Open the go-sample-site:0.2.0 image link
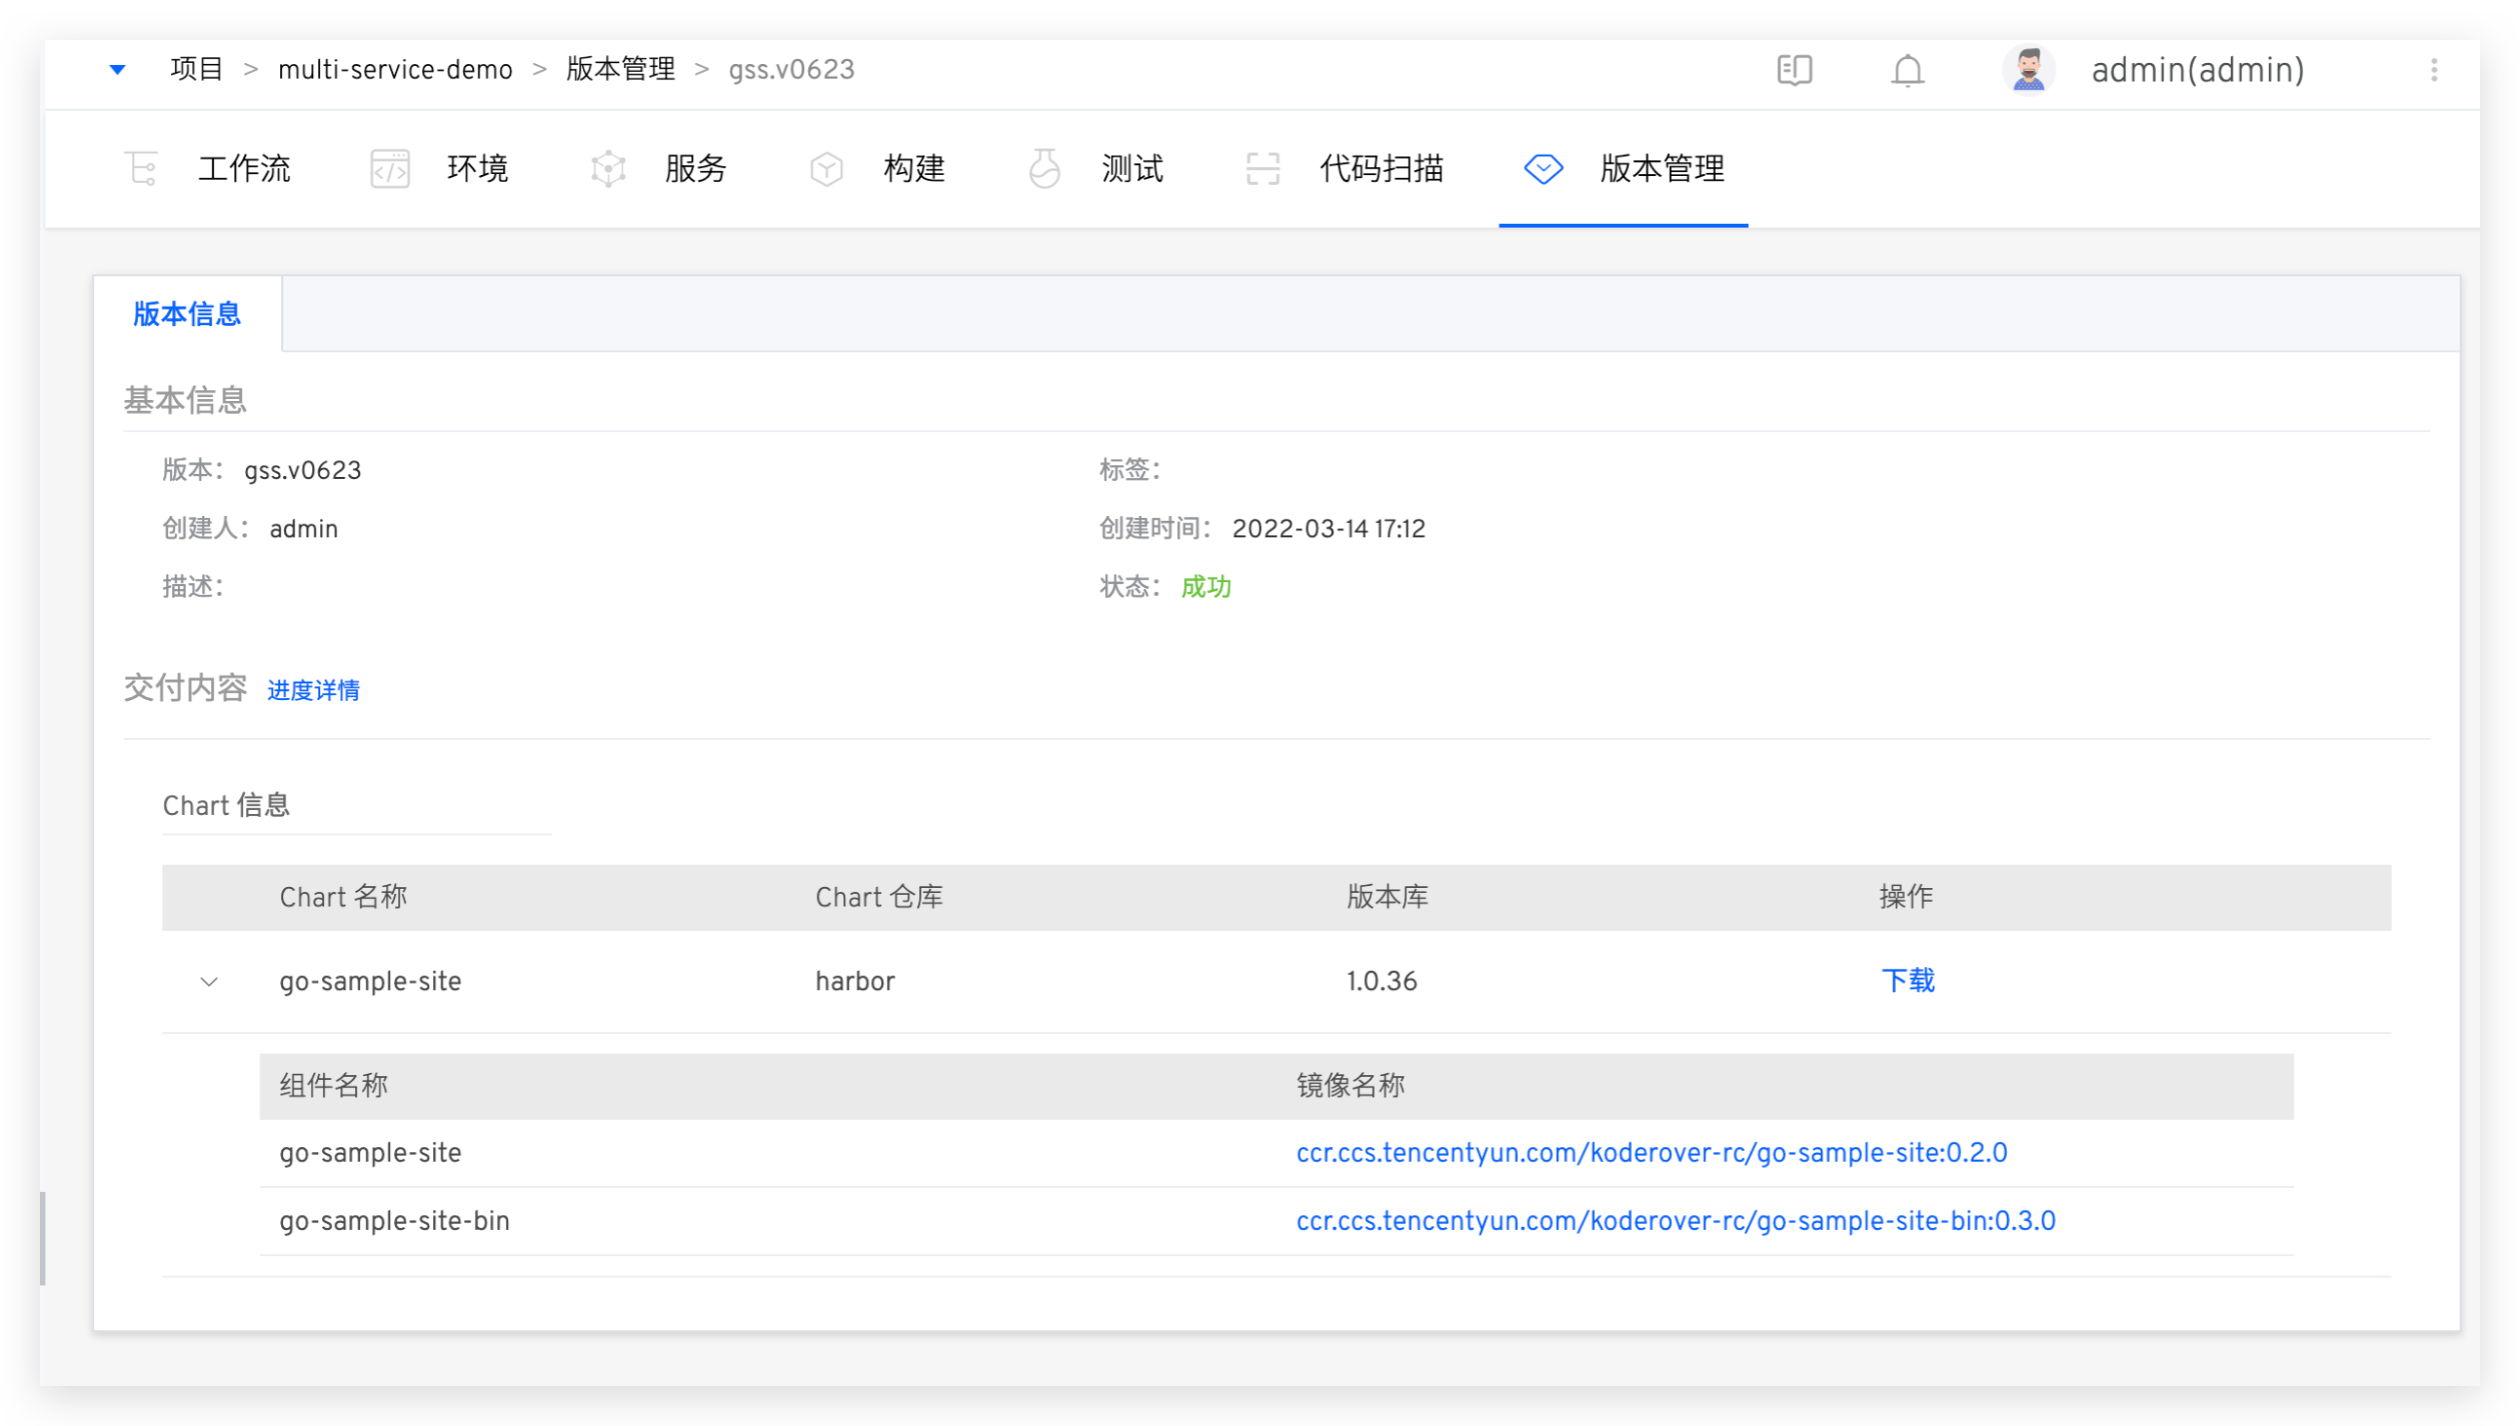This screenshot has width=2520, height=1426. click(x=1651, y=1153)
